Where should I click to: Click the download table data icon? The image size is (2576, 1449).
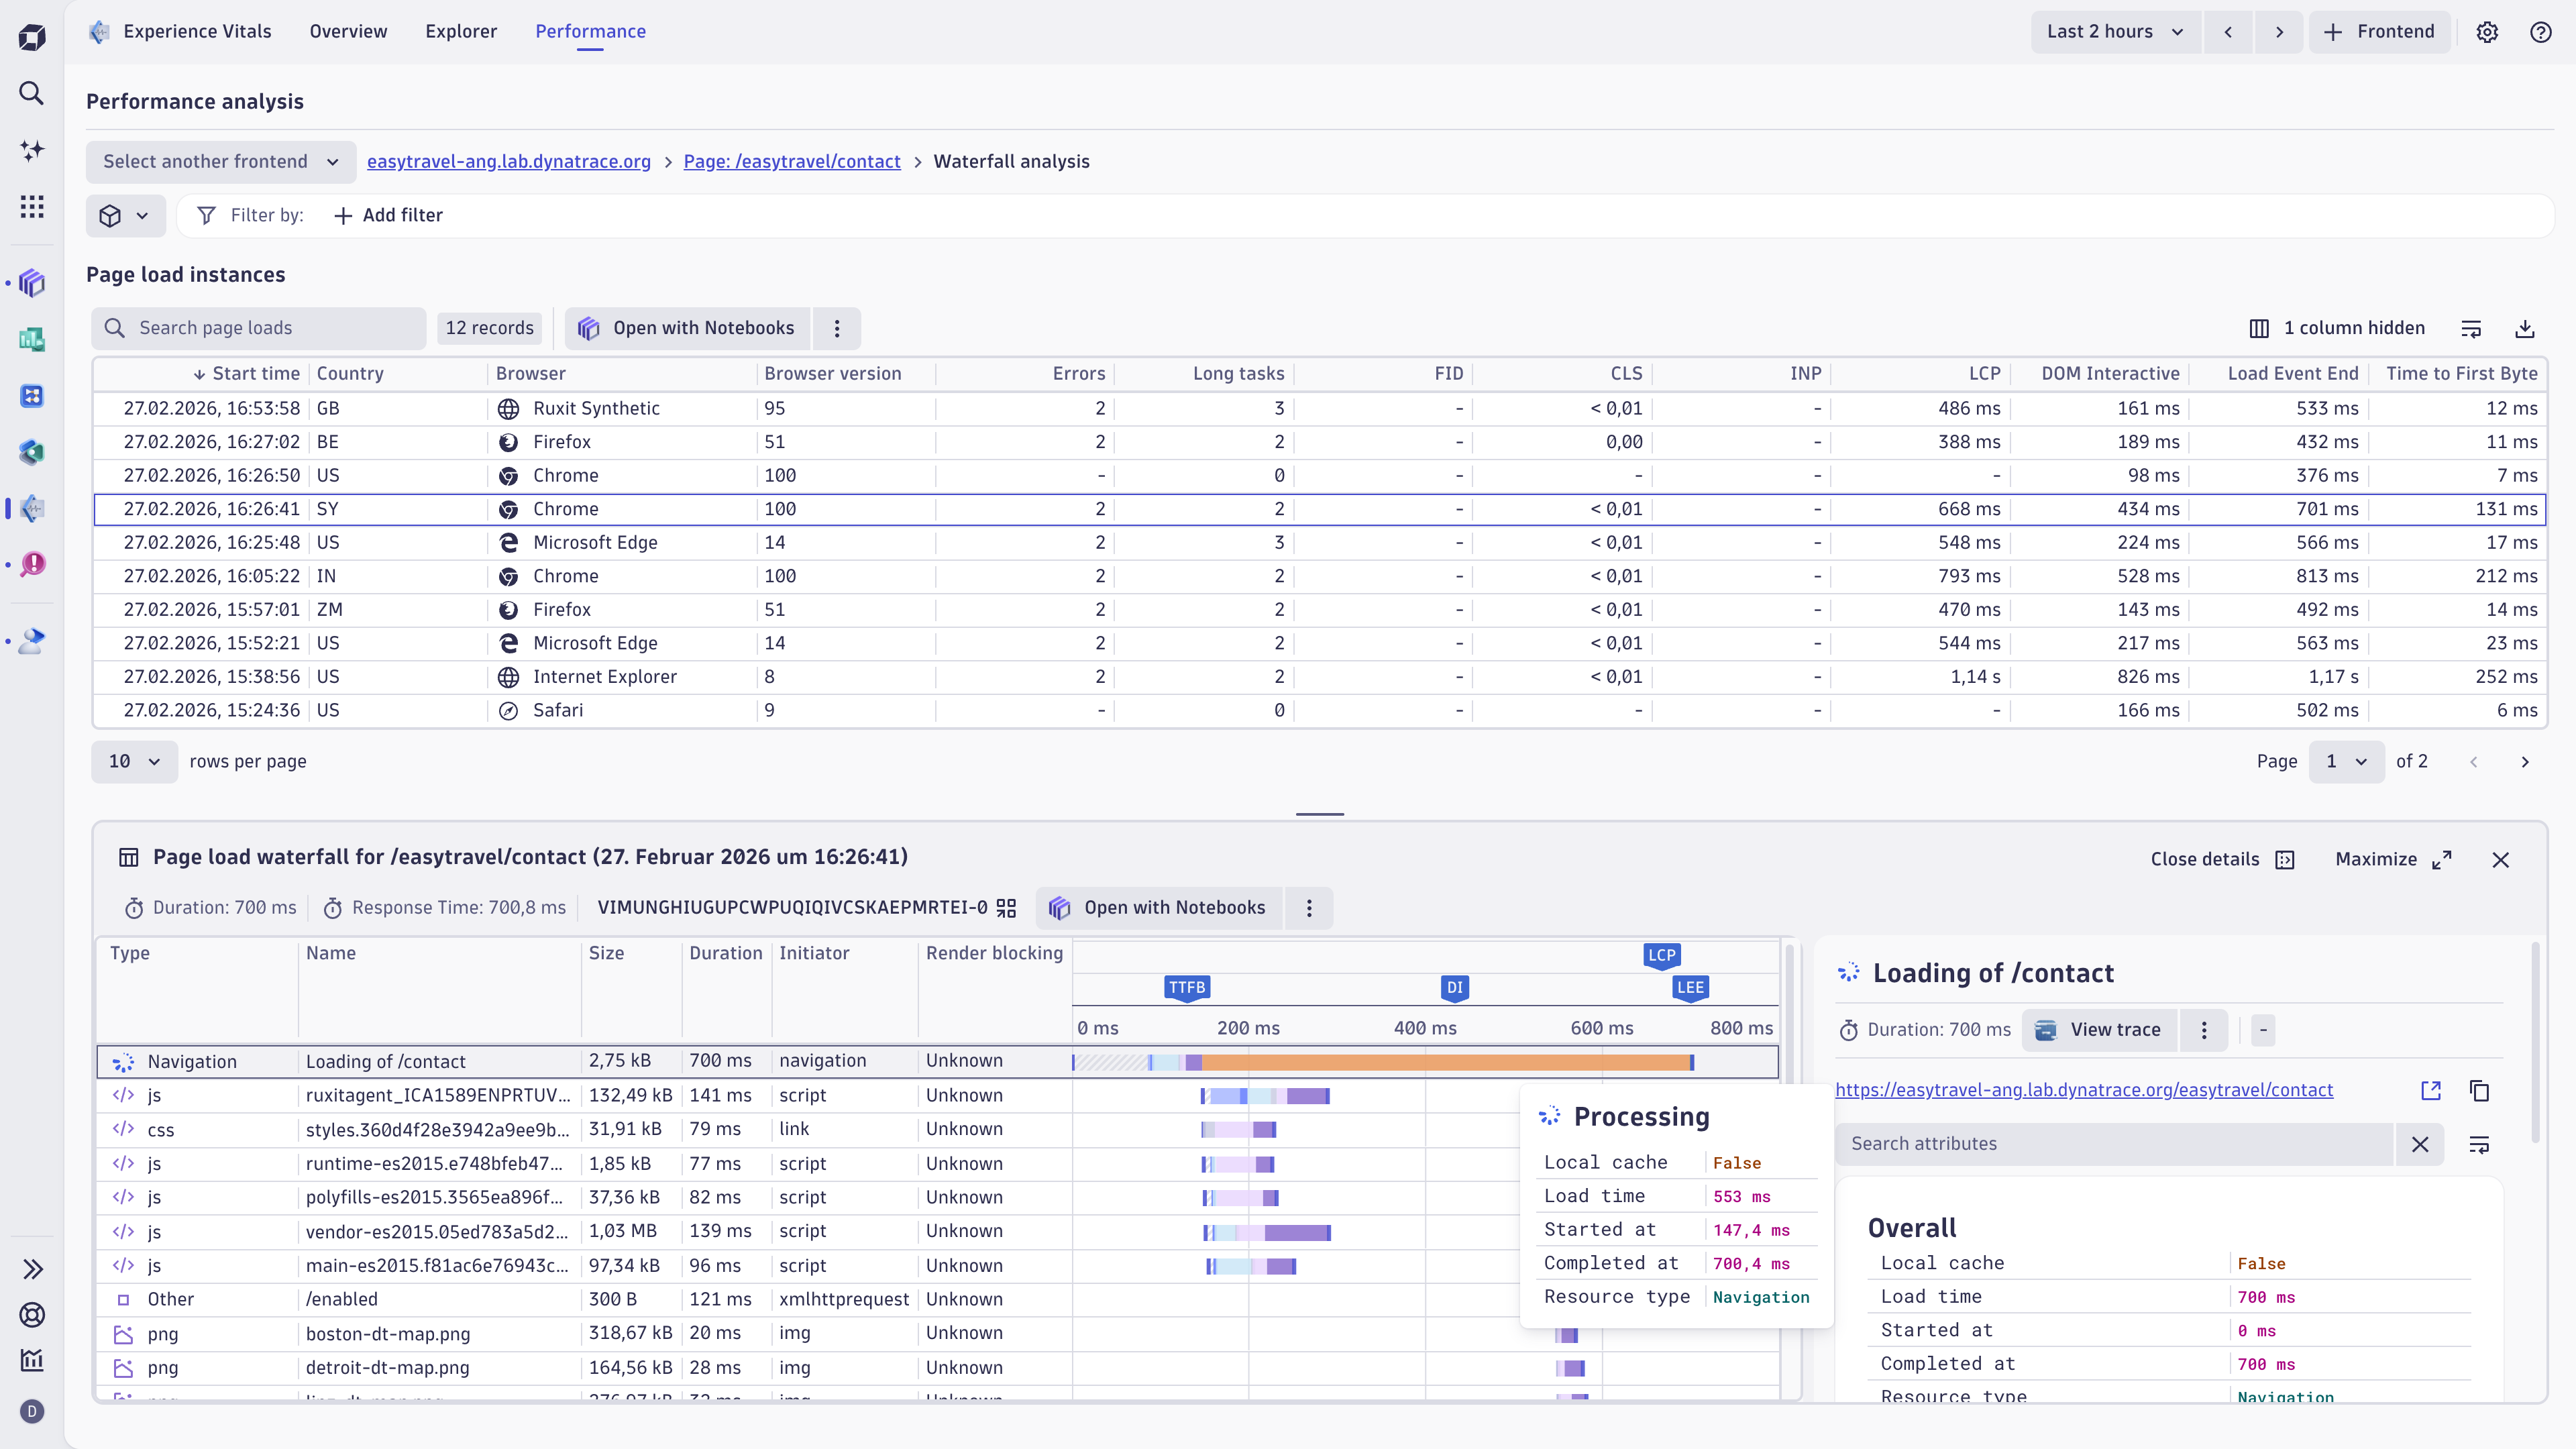(2524, 328)
